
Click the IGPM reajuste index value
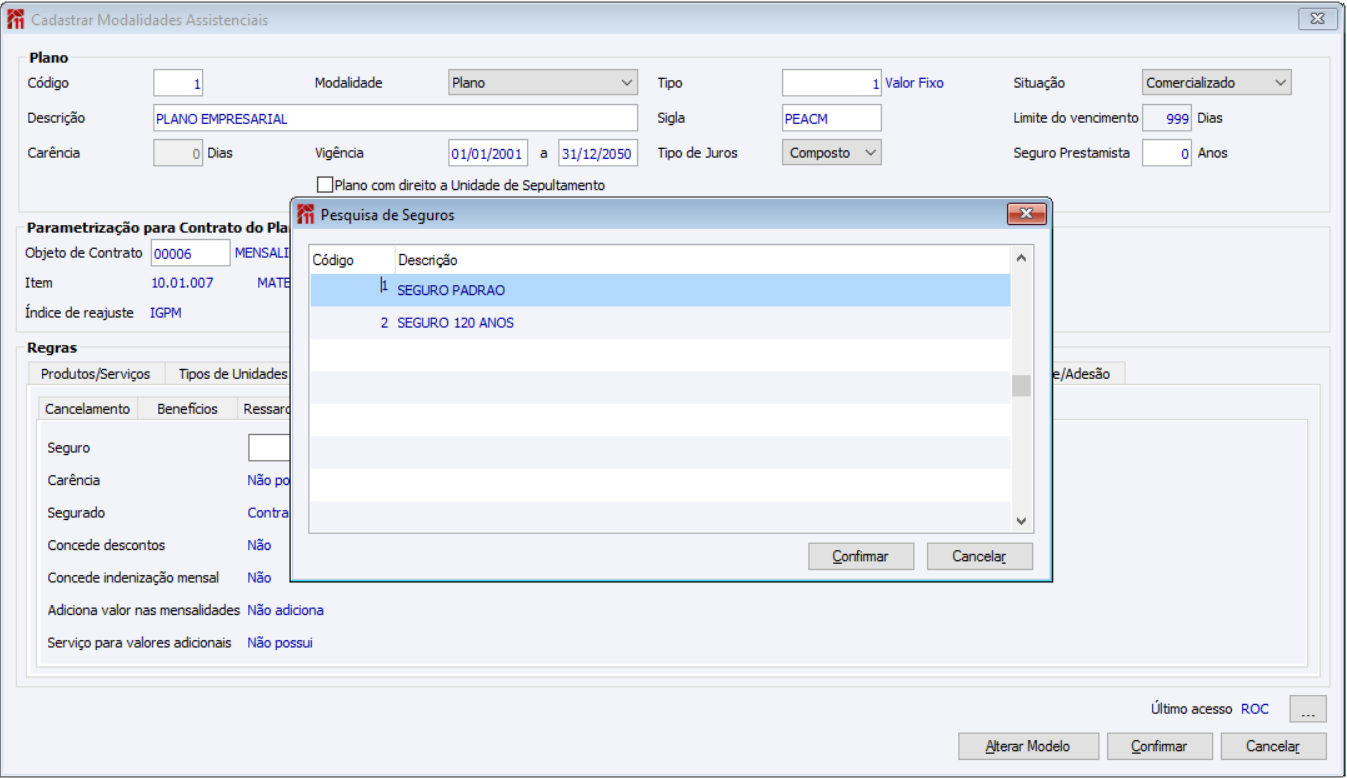coord(166,313)
